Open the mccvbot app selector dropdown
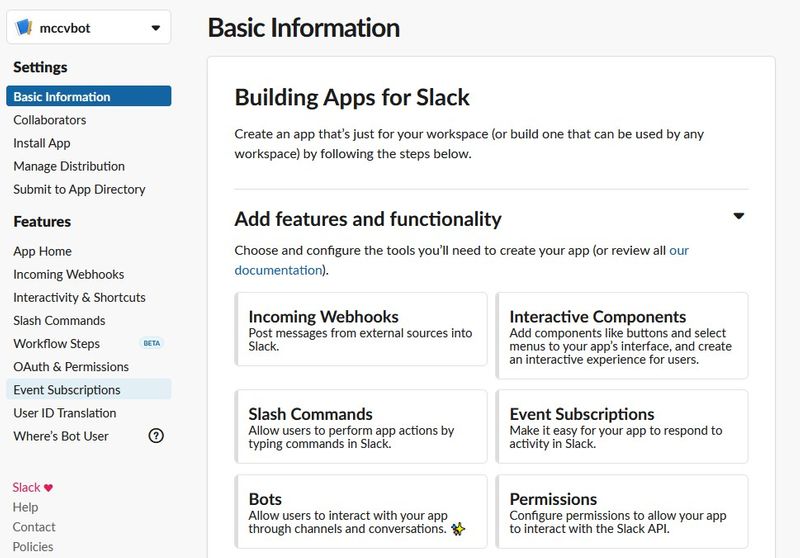 click(x=155, y=28)
